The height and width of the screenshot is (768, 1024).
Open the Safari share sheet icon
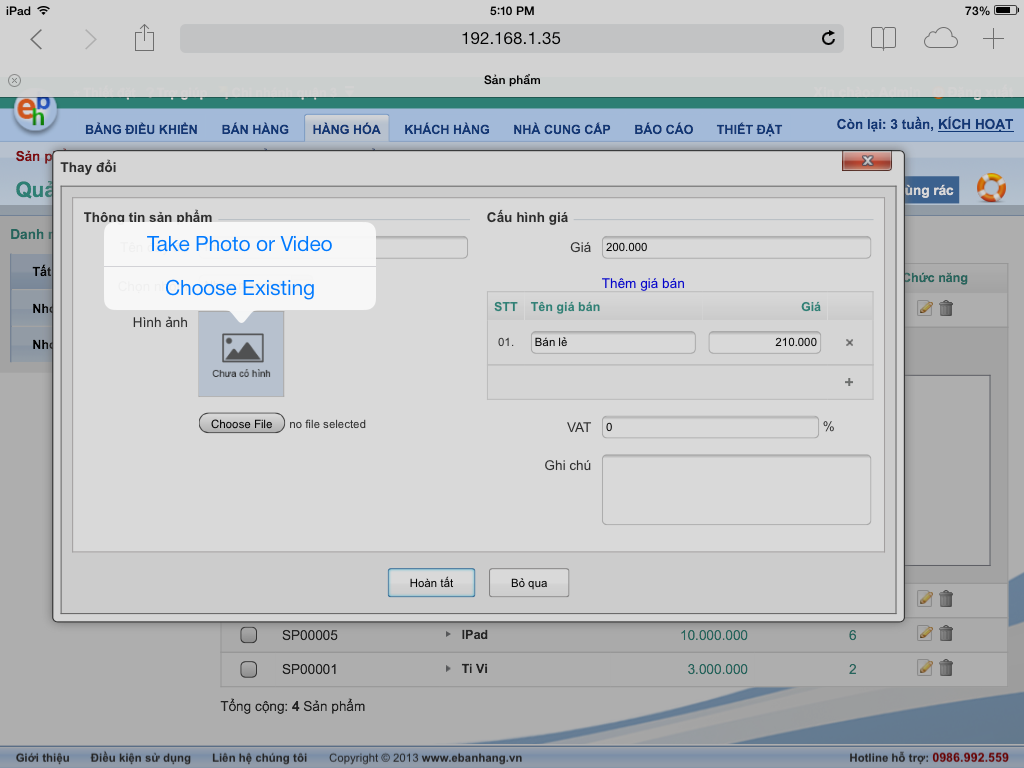(x=144, y=38)
